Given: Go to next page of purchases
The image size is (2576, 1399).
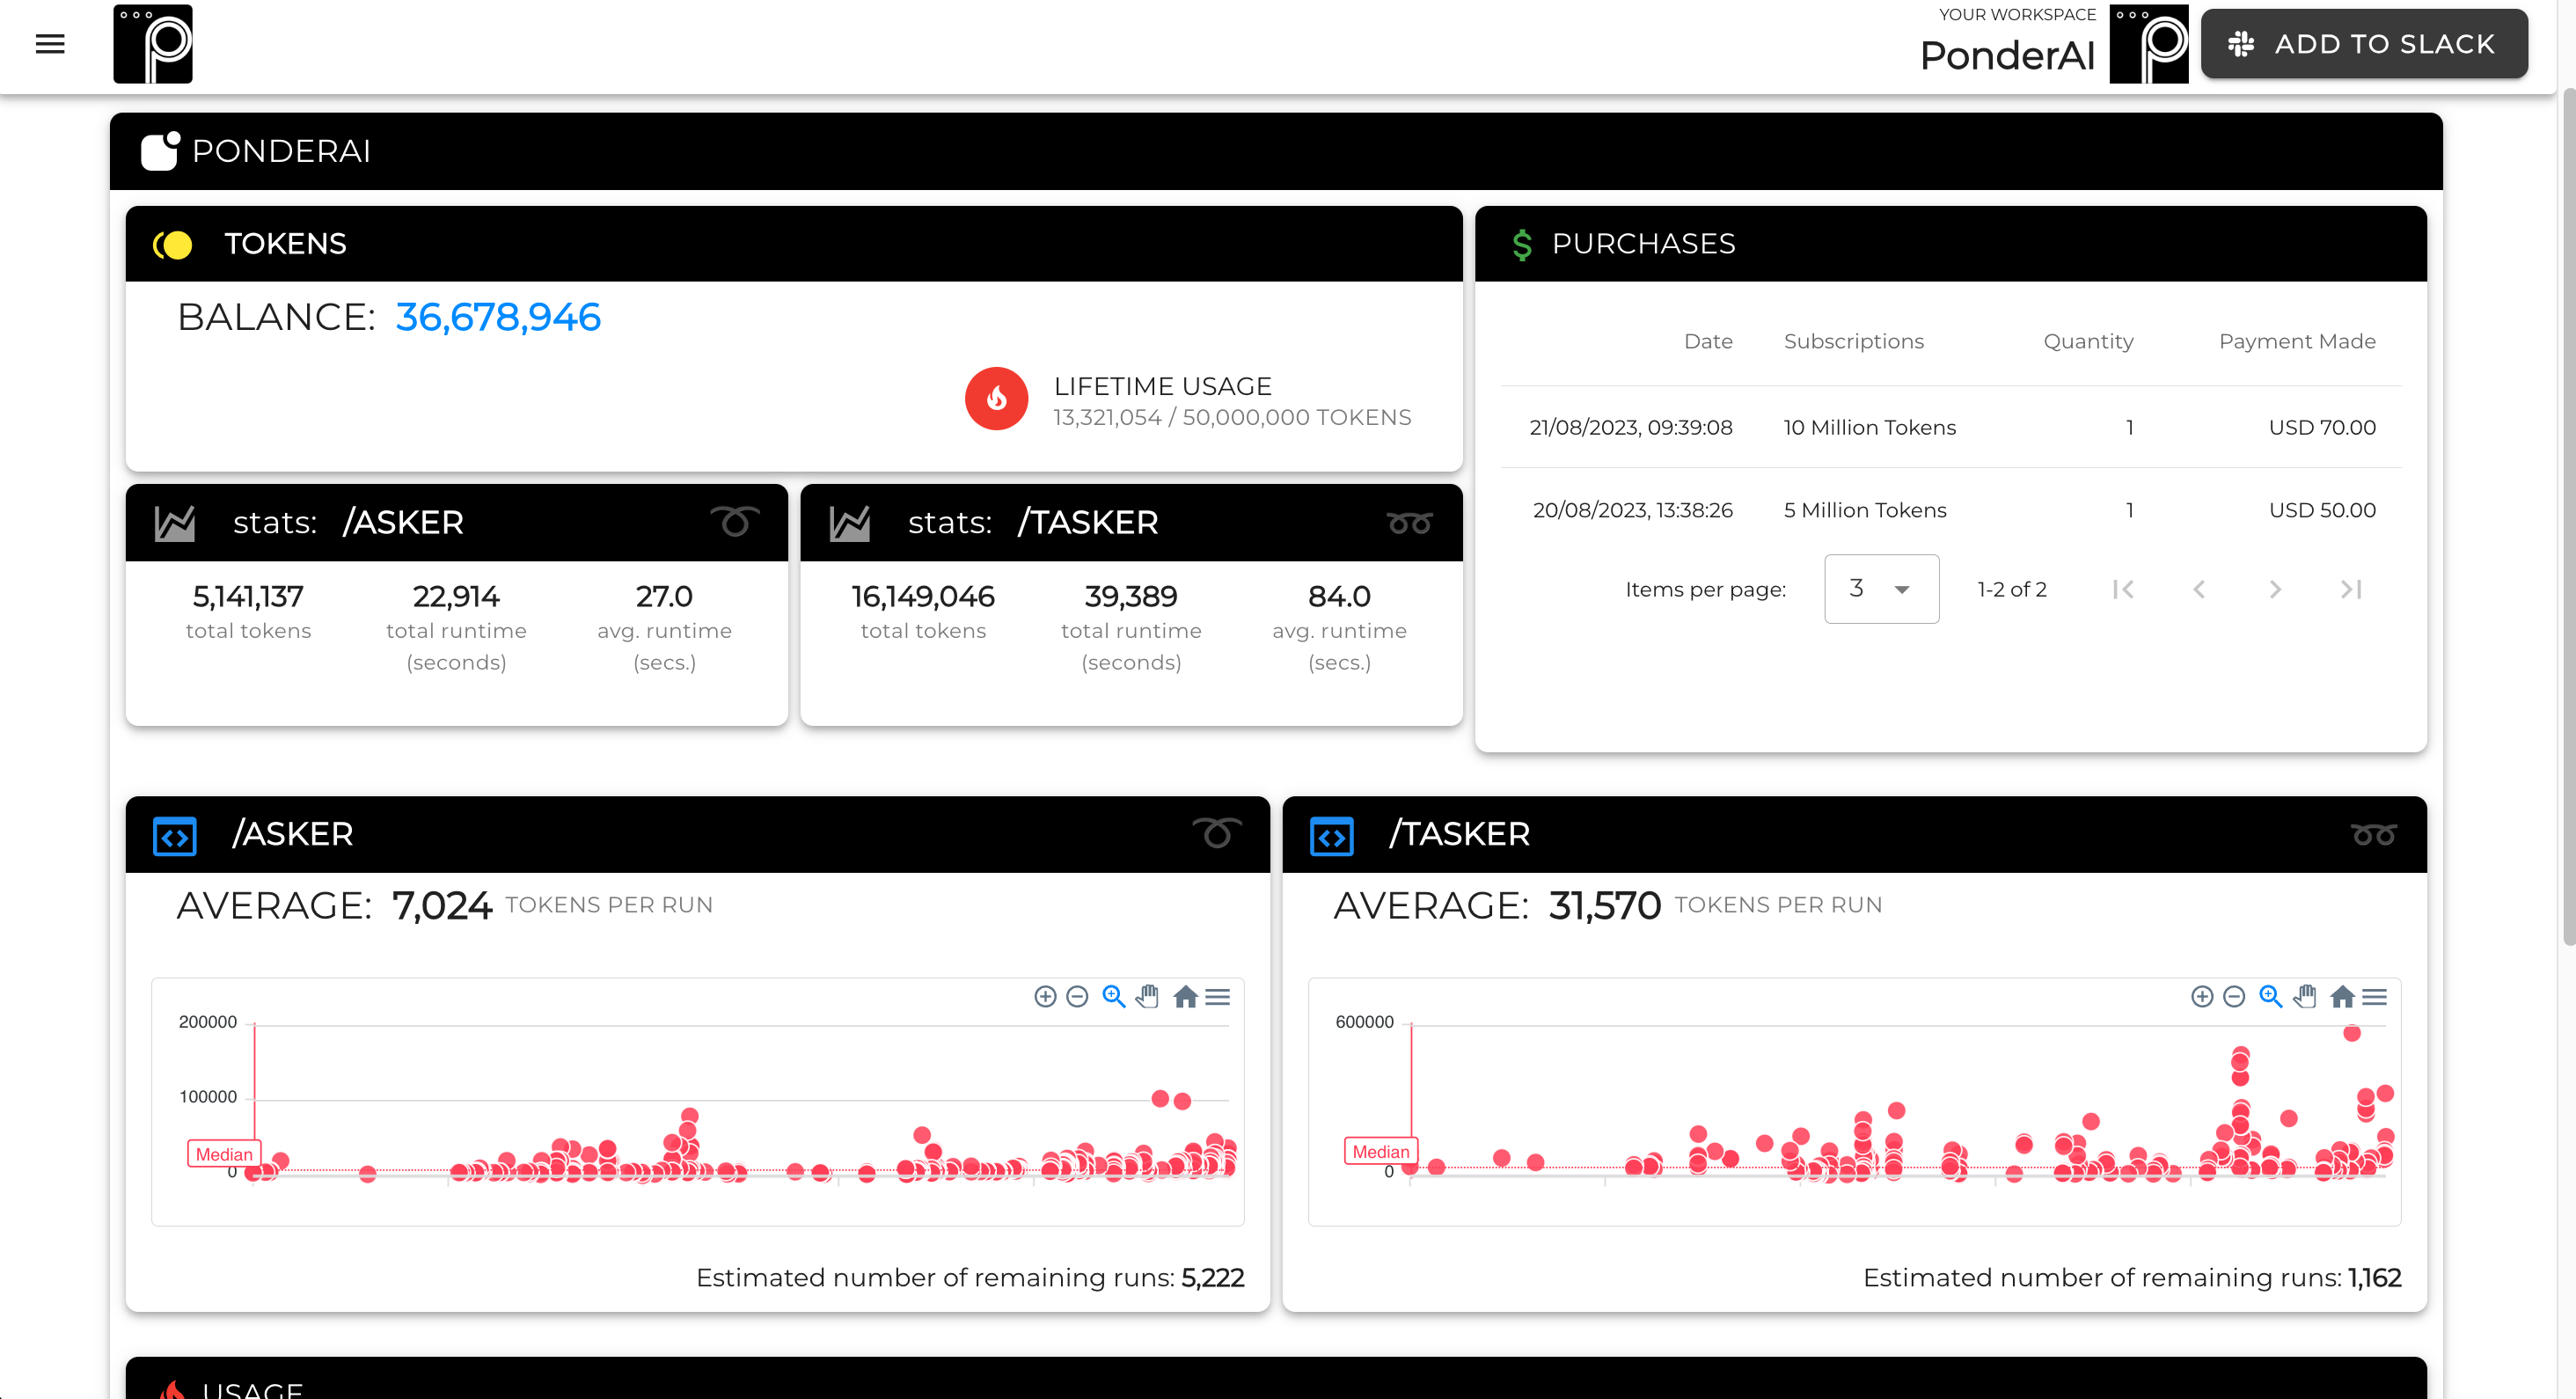Looking at the screenshot, I should tap(2275, 589).
